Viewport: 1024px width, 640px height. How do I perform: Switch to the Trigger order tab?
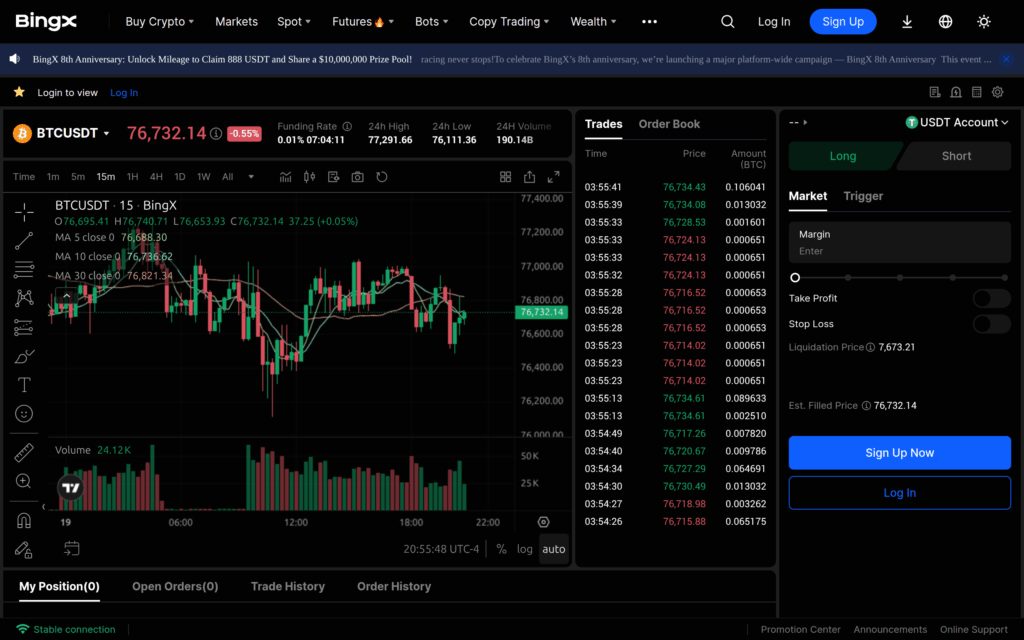pos(863,196)
